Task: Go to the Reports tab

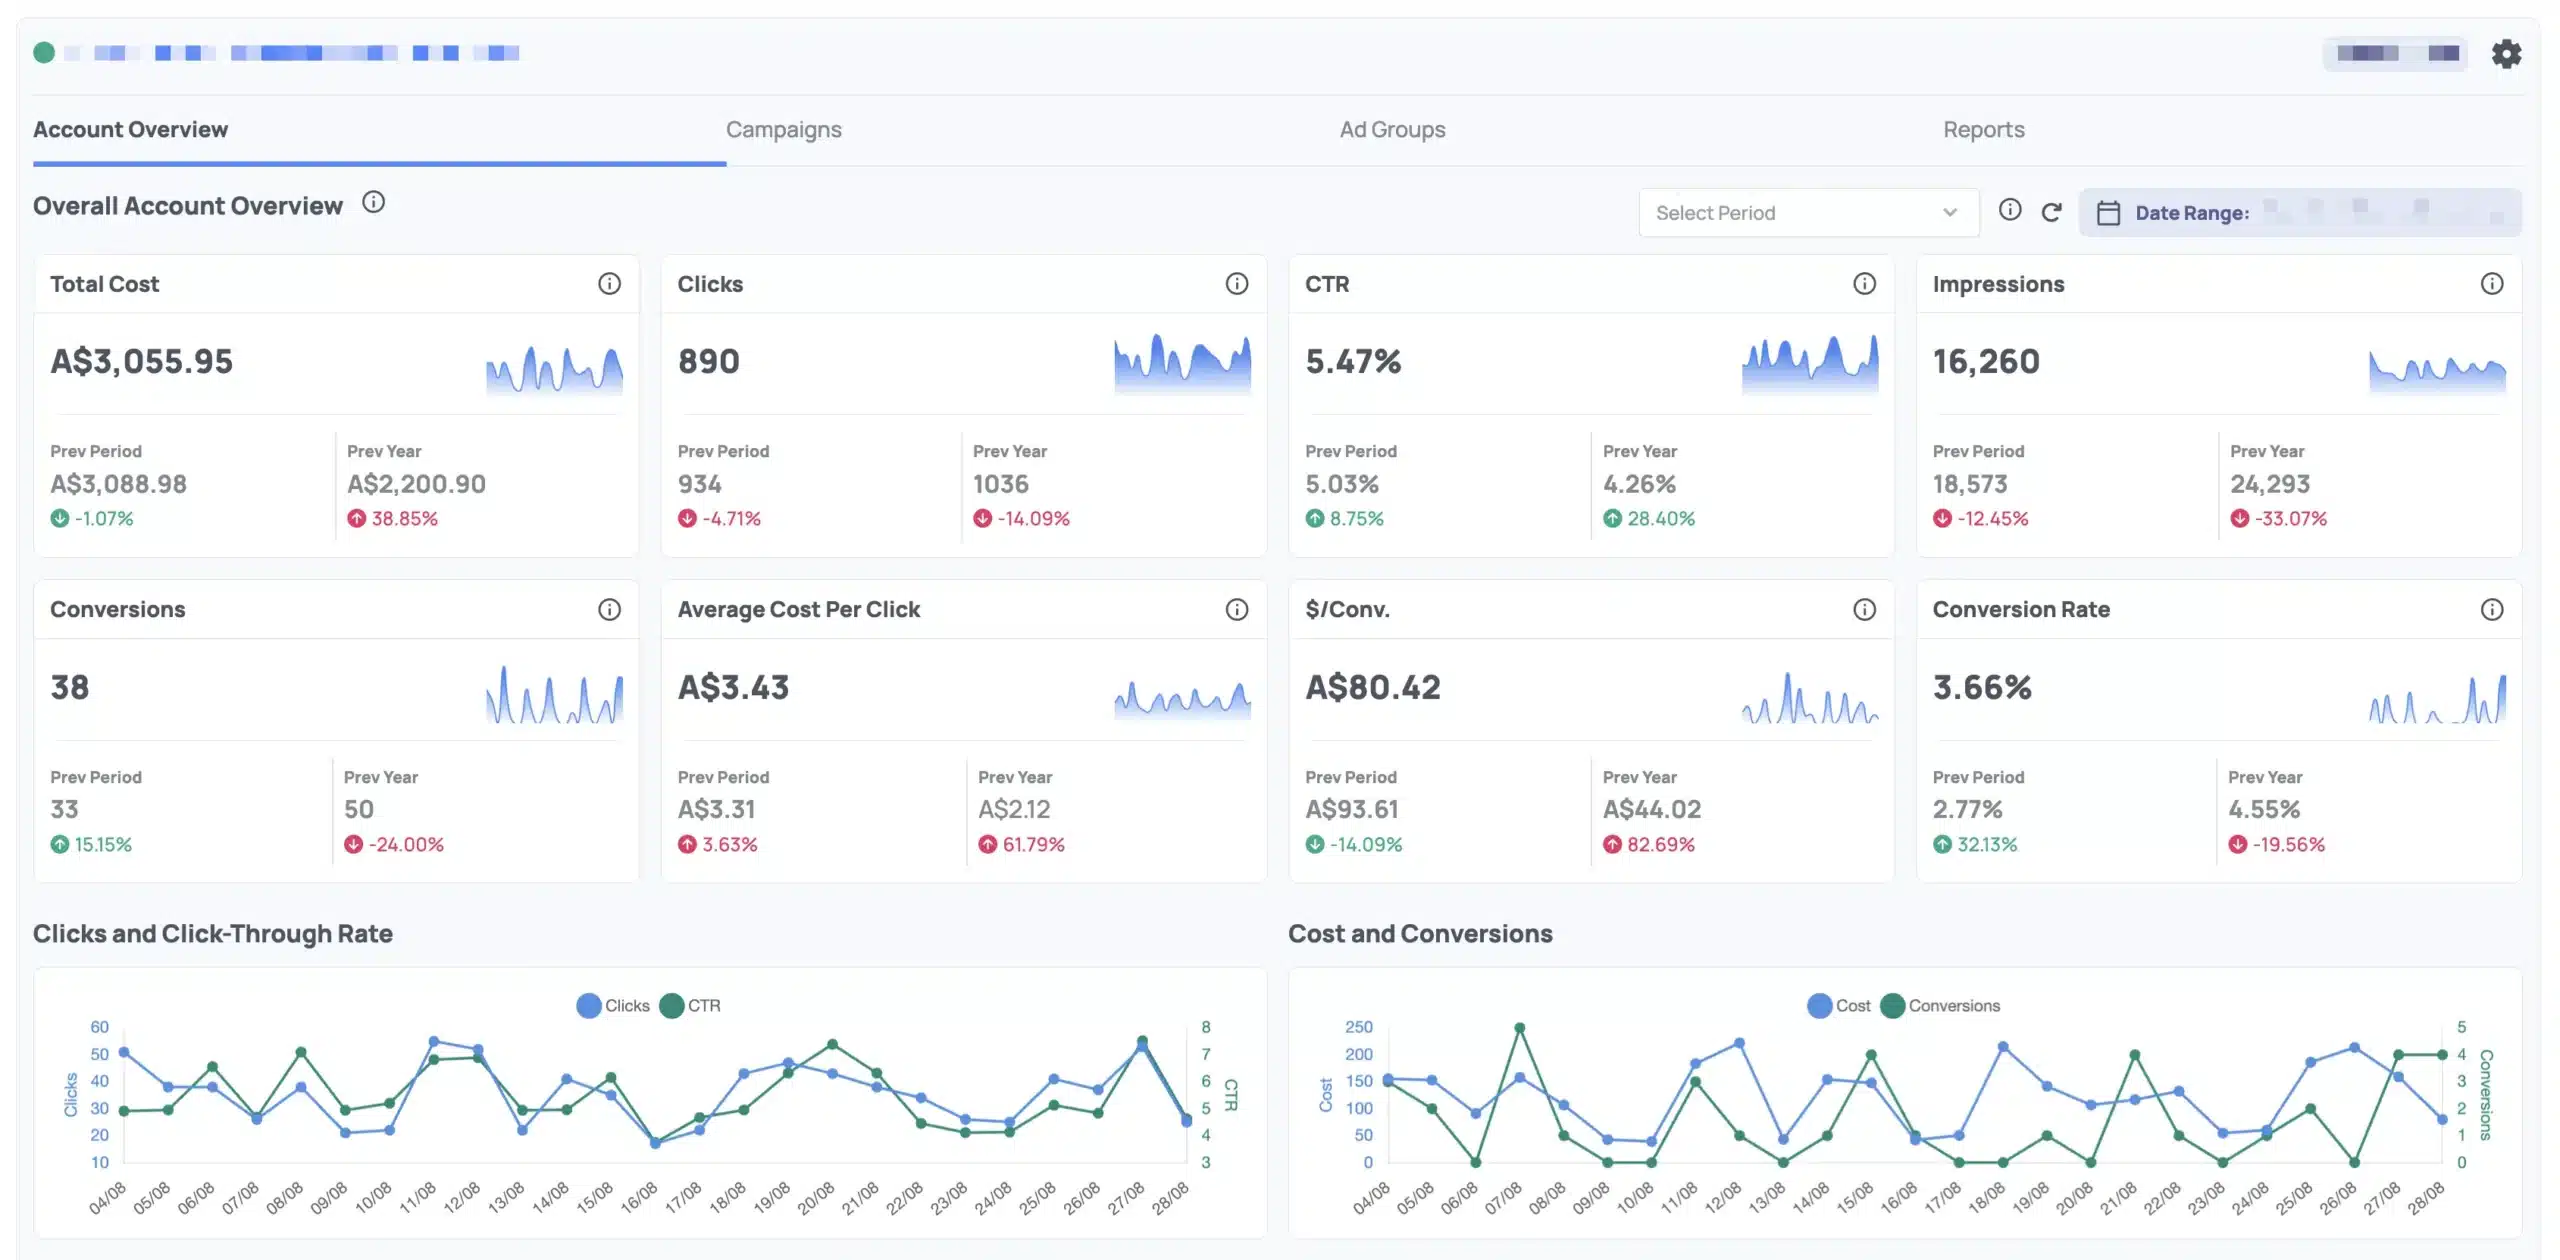Action: pyautogui.click(x=1983, y=130)
